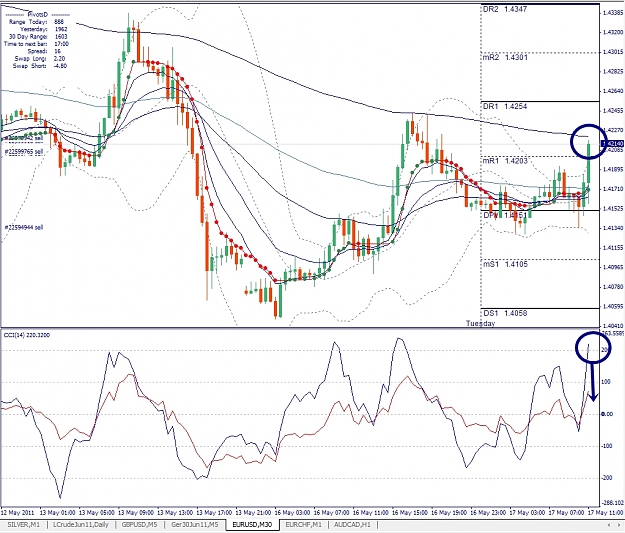Screen dimensions: 625x533
Task: Open the AUDCAD,H1 chart tab
Action: coord(352,525)
